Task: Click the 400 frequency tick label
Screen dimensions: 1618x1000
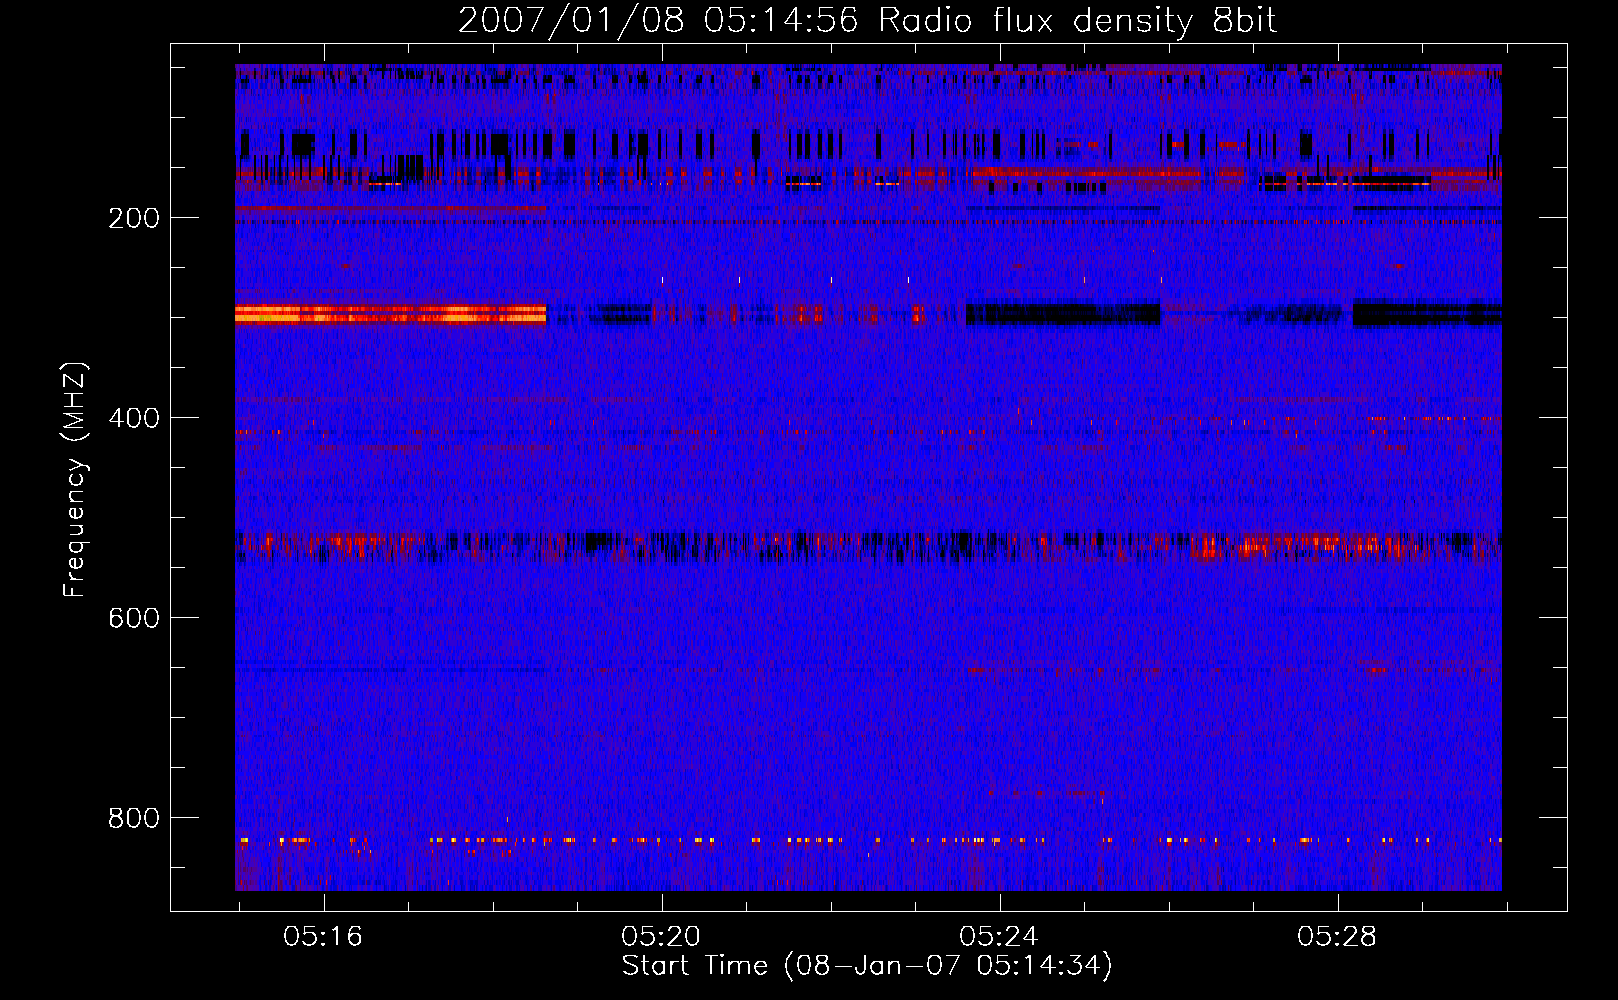Action: [x=134, y=418]
